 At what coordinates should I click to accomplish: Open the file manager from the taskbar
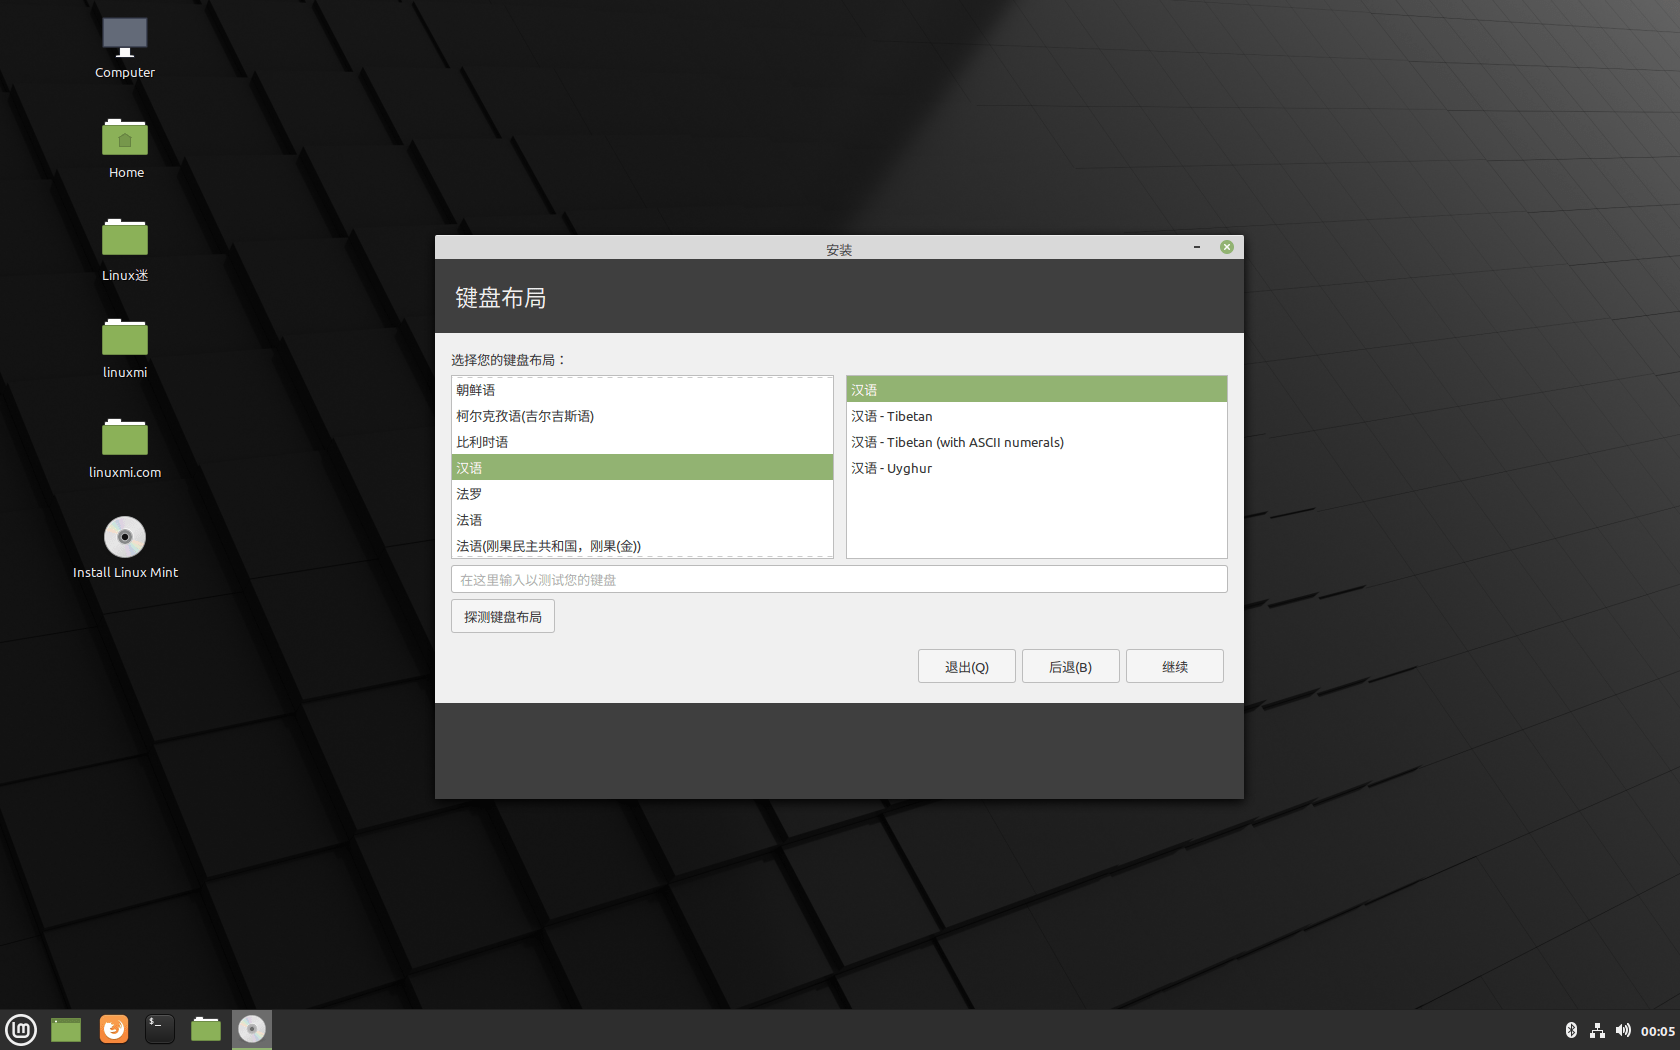pyautogui.click(x=205, y=1029)
